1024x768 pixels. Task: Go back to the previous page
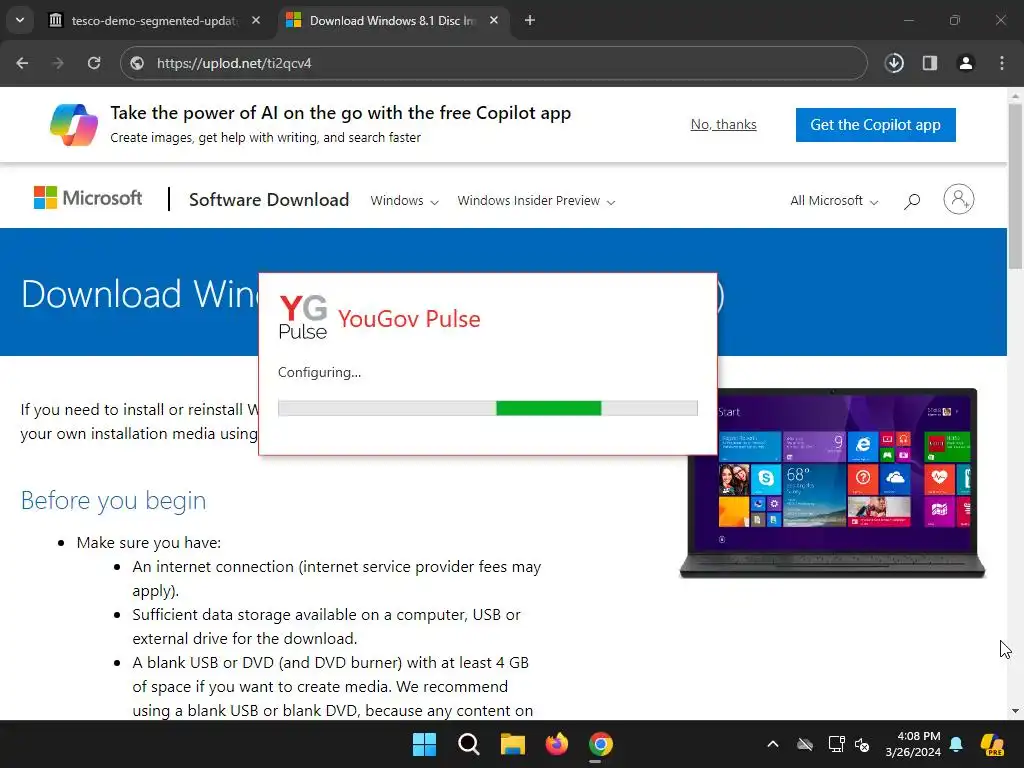22,63
